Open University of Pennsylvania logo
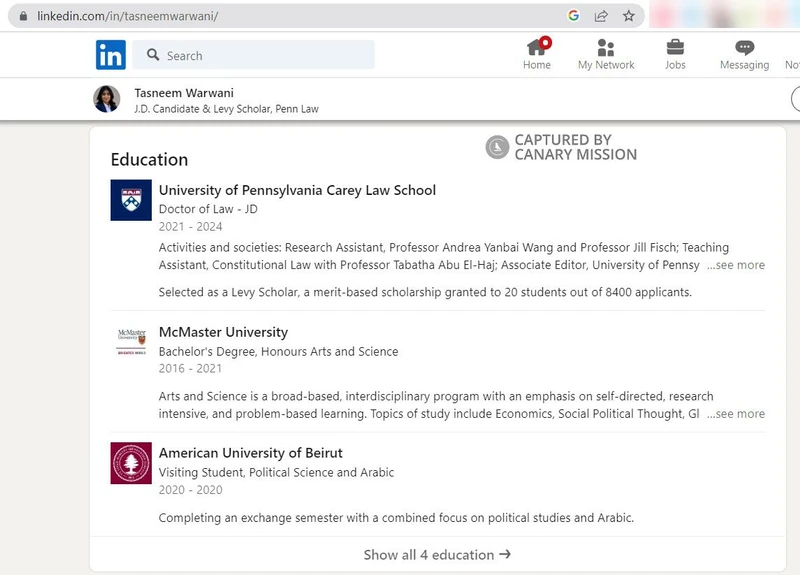The height and width of the screenshot is (575, 800). (x=131, y=200)
